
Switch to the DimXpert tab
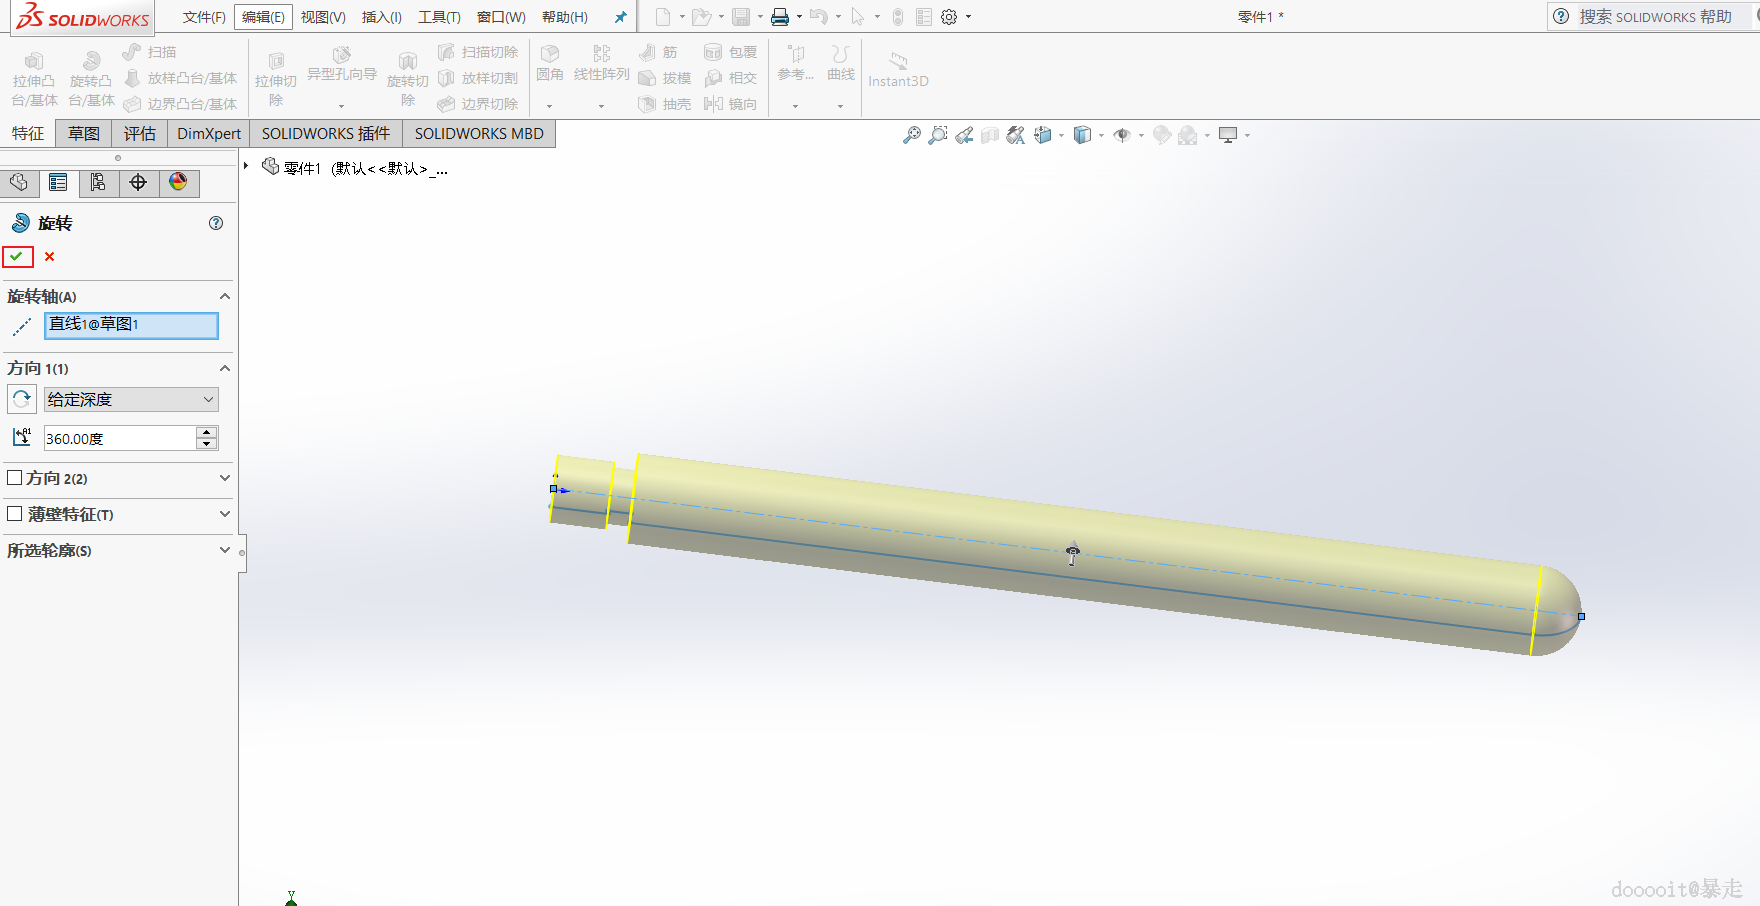pyautogui.click(x=209, y=134)
